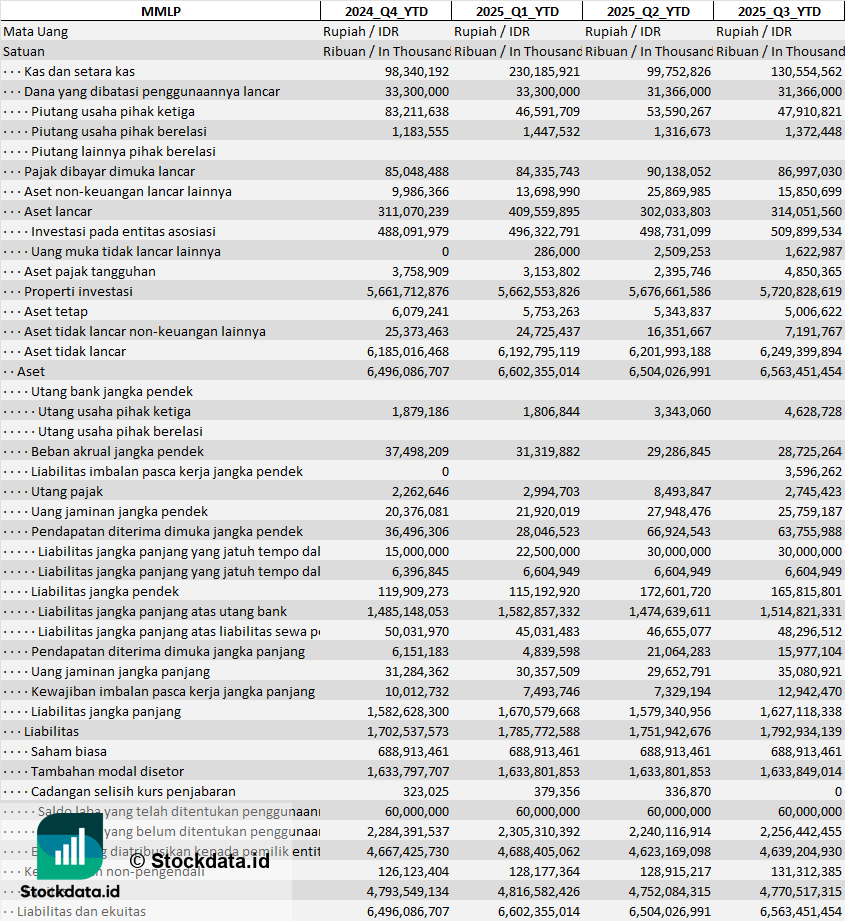Click the cell with value 3,596,262
Image resolution: width=845 pixels, height=921 pixels.
tap(813, 471)
